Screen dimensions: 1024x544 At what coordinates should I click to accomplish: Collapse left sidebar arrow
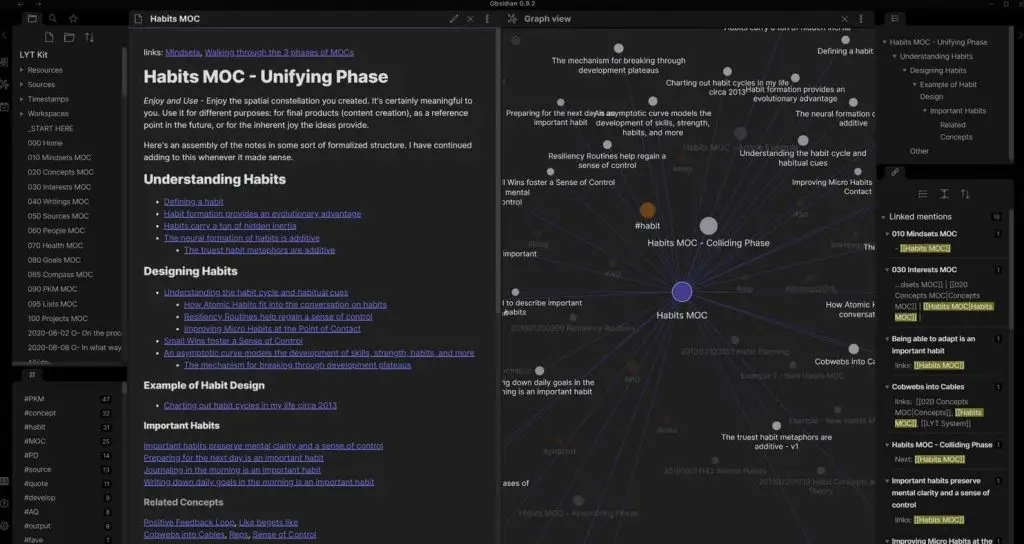(x=4, y=35)
